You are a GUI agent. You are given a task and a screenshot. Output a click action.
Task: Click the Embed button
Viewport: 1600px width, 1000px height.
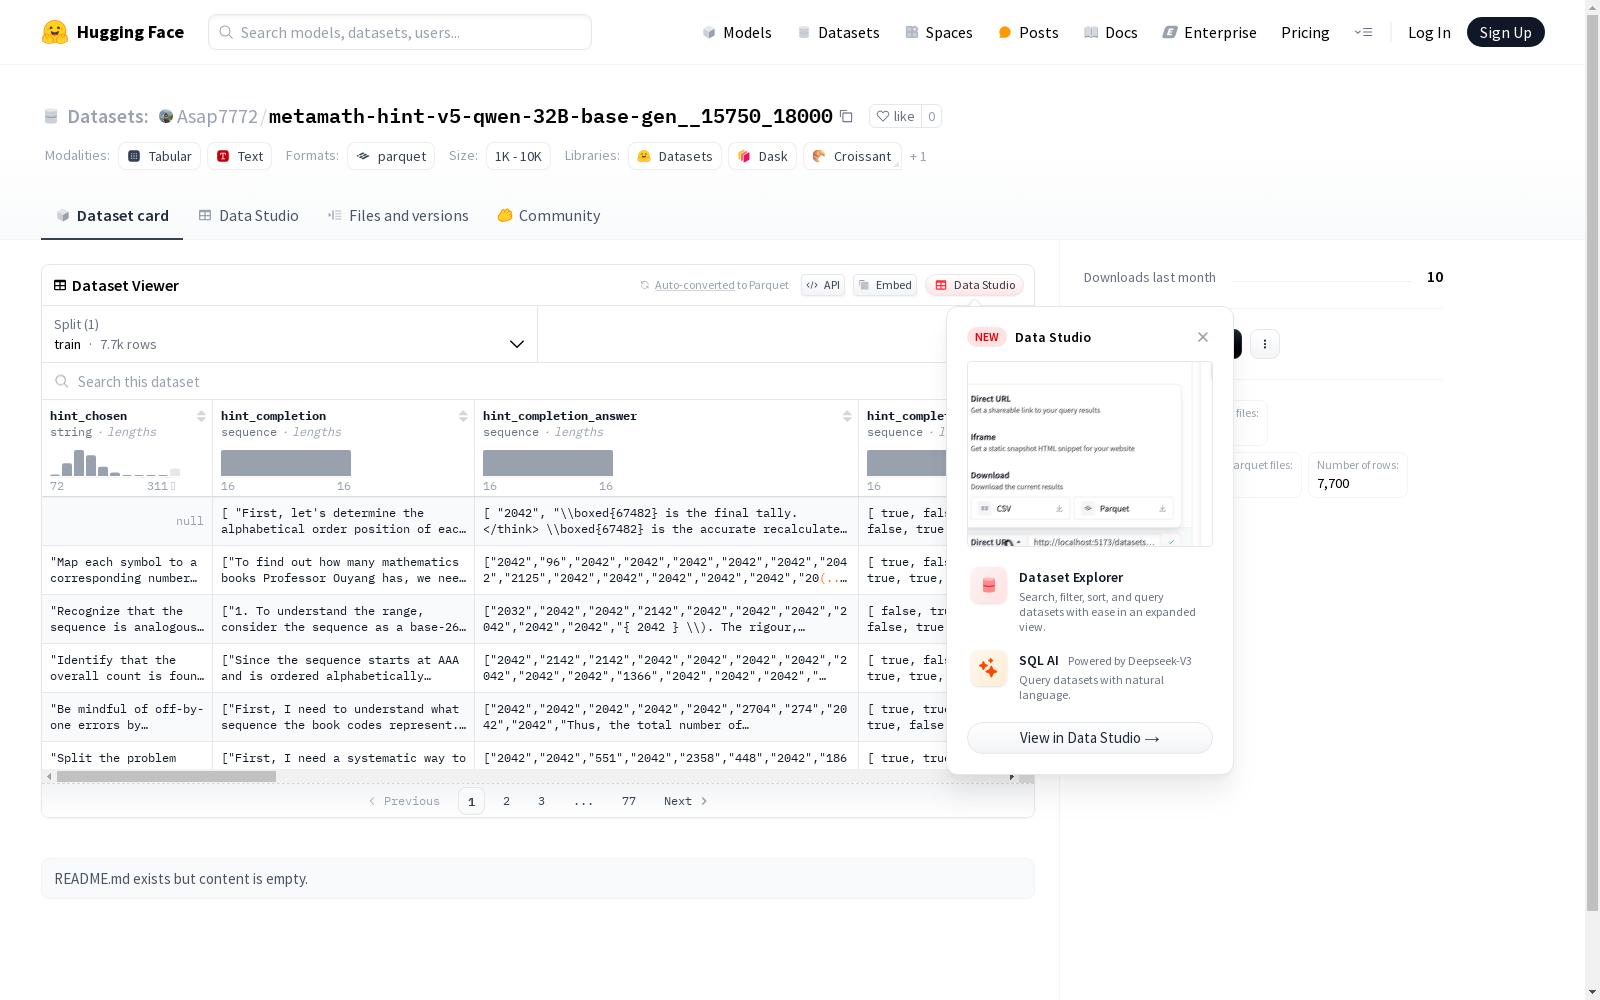coord(885,285)
